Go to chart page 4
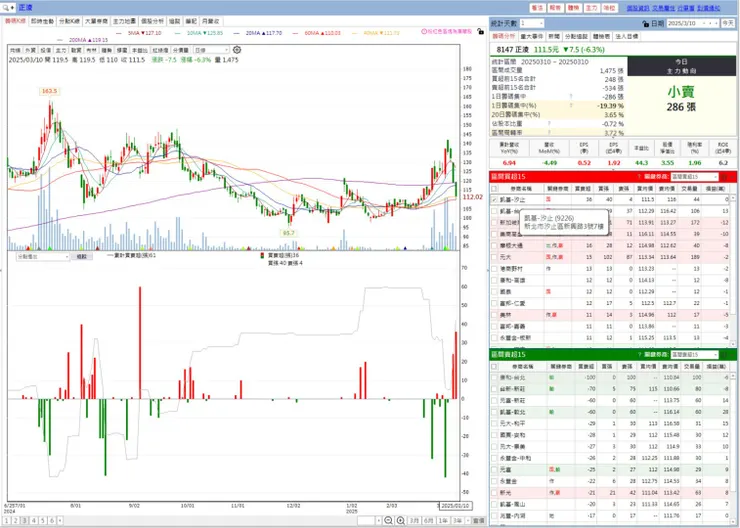This screenshot has height=528, width=740. 34,521
